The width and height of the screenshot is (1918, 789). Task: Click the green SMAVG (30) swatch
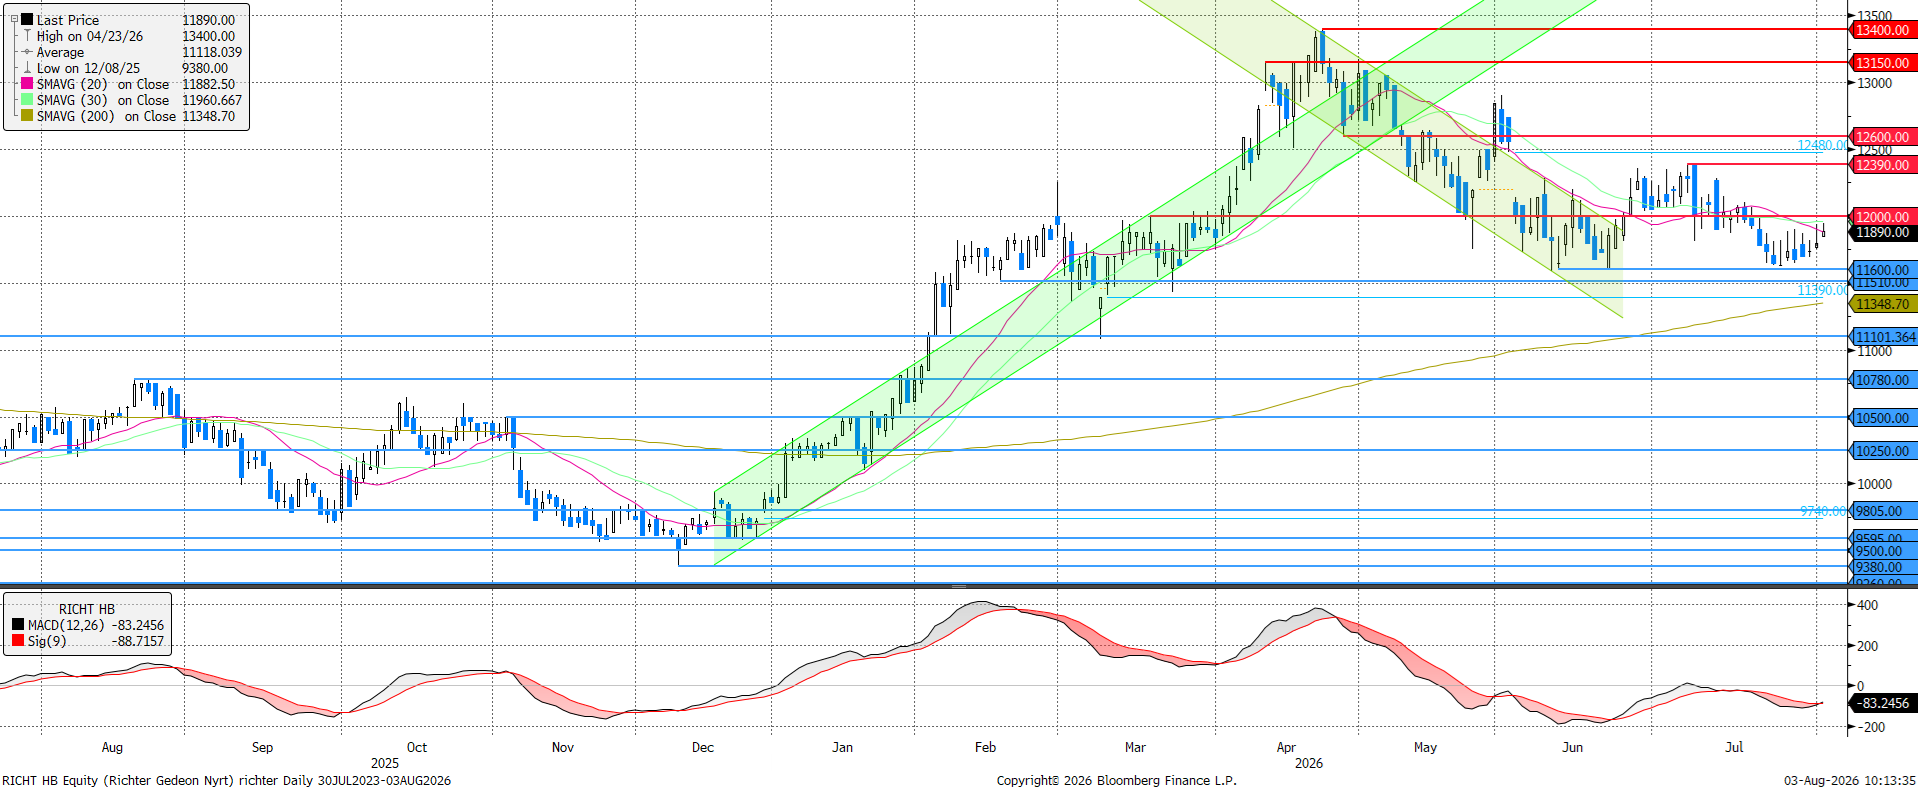[27, 100]
